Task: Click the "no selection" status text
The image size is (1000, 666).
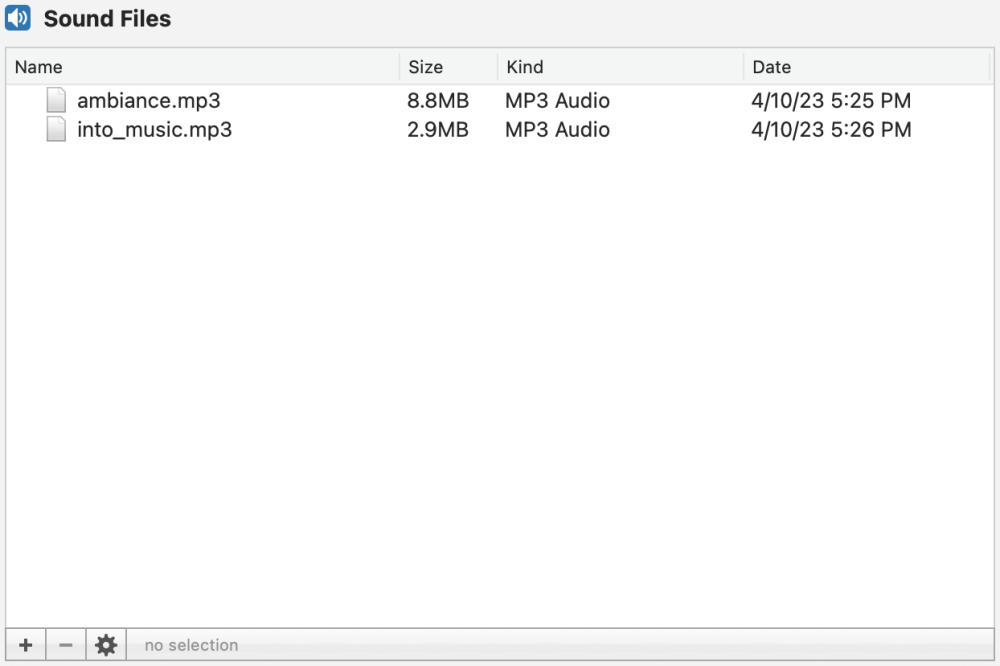Action: click(x=191, y=645)
